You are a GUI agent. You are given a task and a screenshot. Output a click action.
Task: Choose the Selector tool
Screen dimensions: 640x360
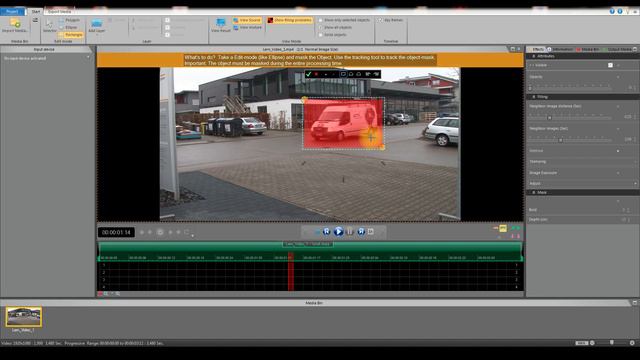[x=49, y=25]
